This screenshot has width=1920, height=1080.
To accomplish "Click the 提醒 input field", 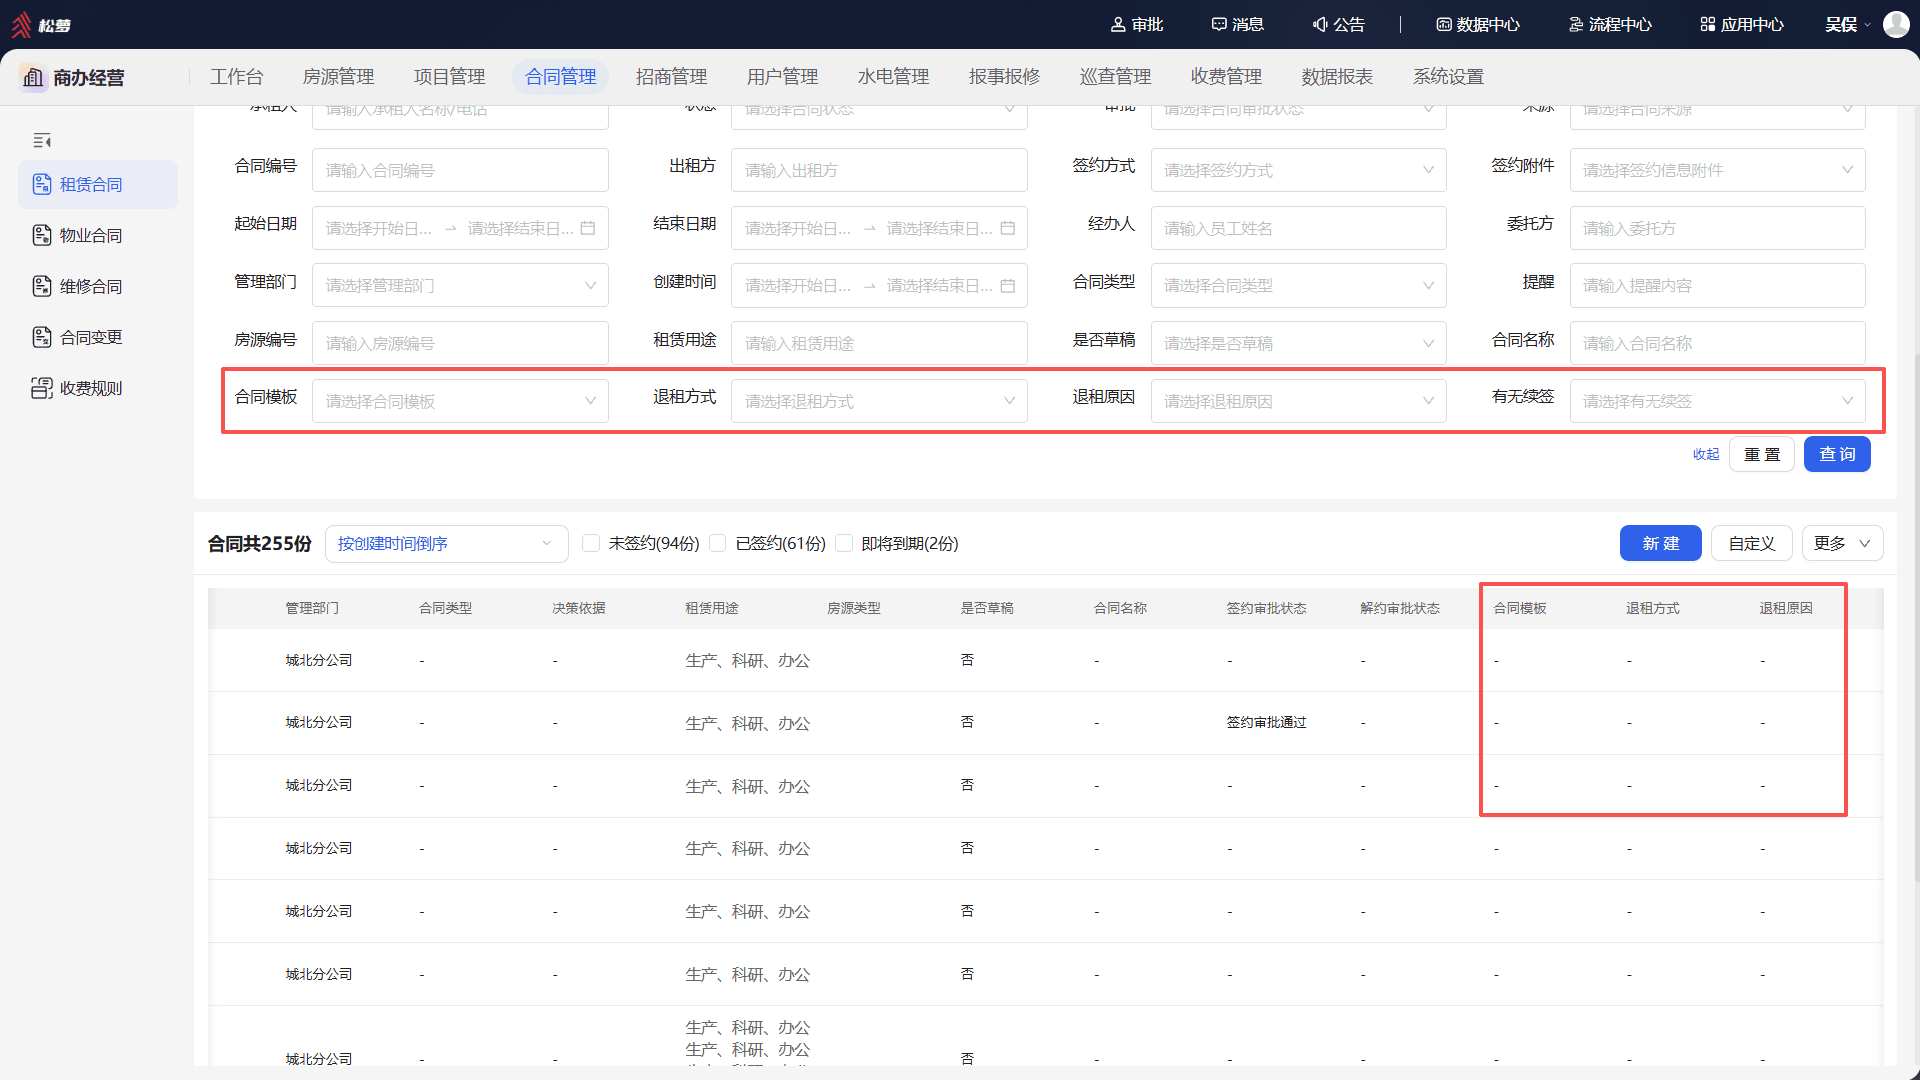I will coord(1717,285).
